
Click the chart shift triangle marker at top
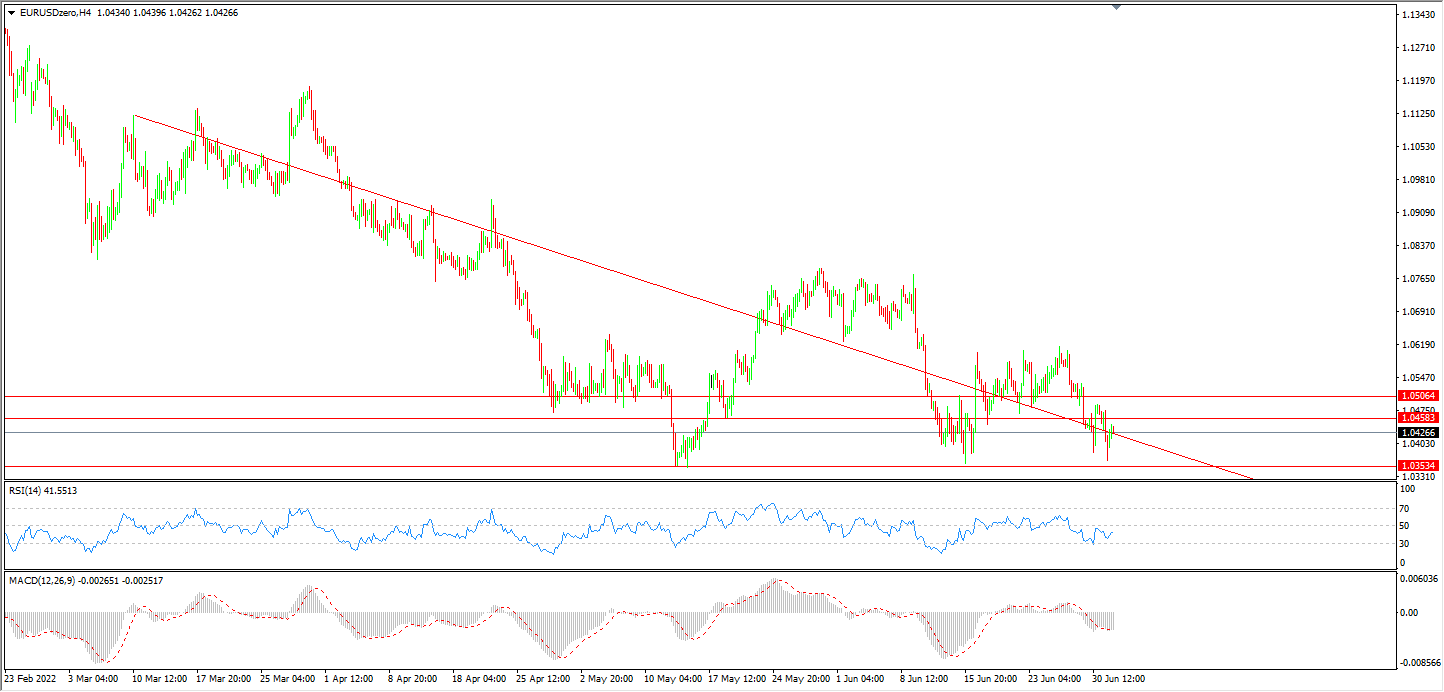tap(1116, 6)
